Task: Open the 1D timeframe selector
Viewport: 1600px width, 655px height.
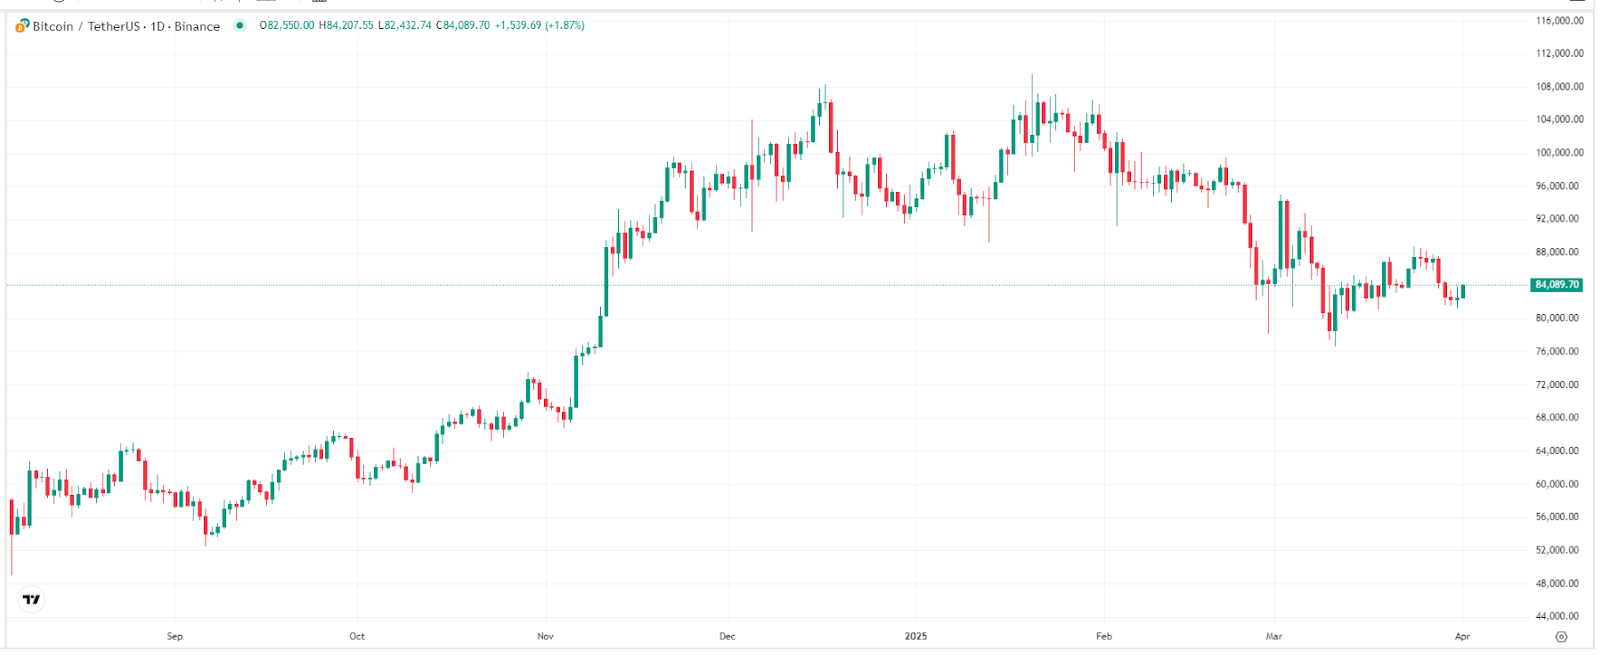Action: (157, 27)
